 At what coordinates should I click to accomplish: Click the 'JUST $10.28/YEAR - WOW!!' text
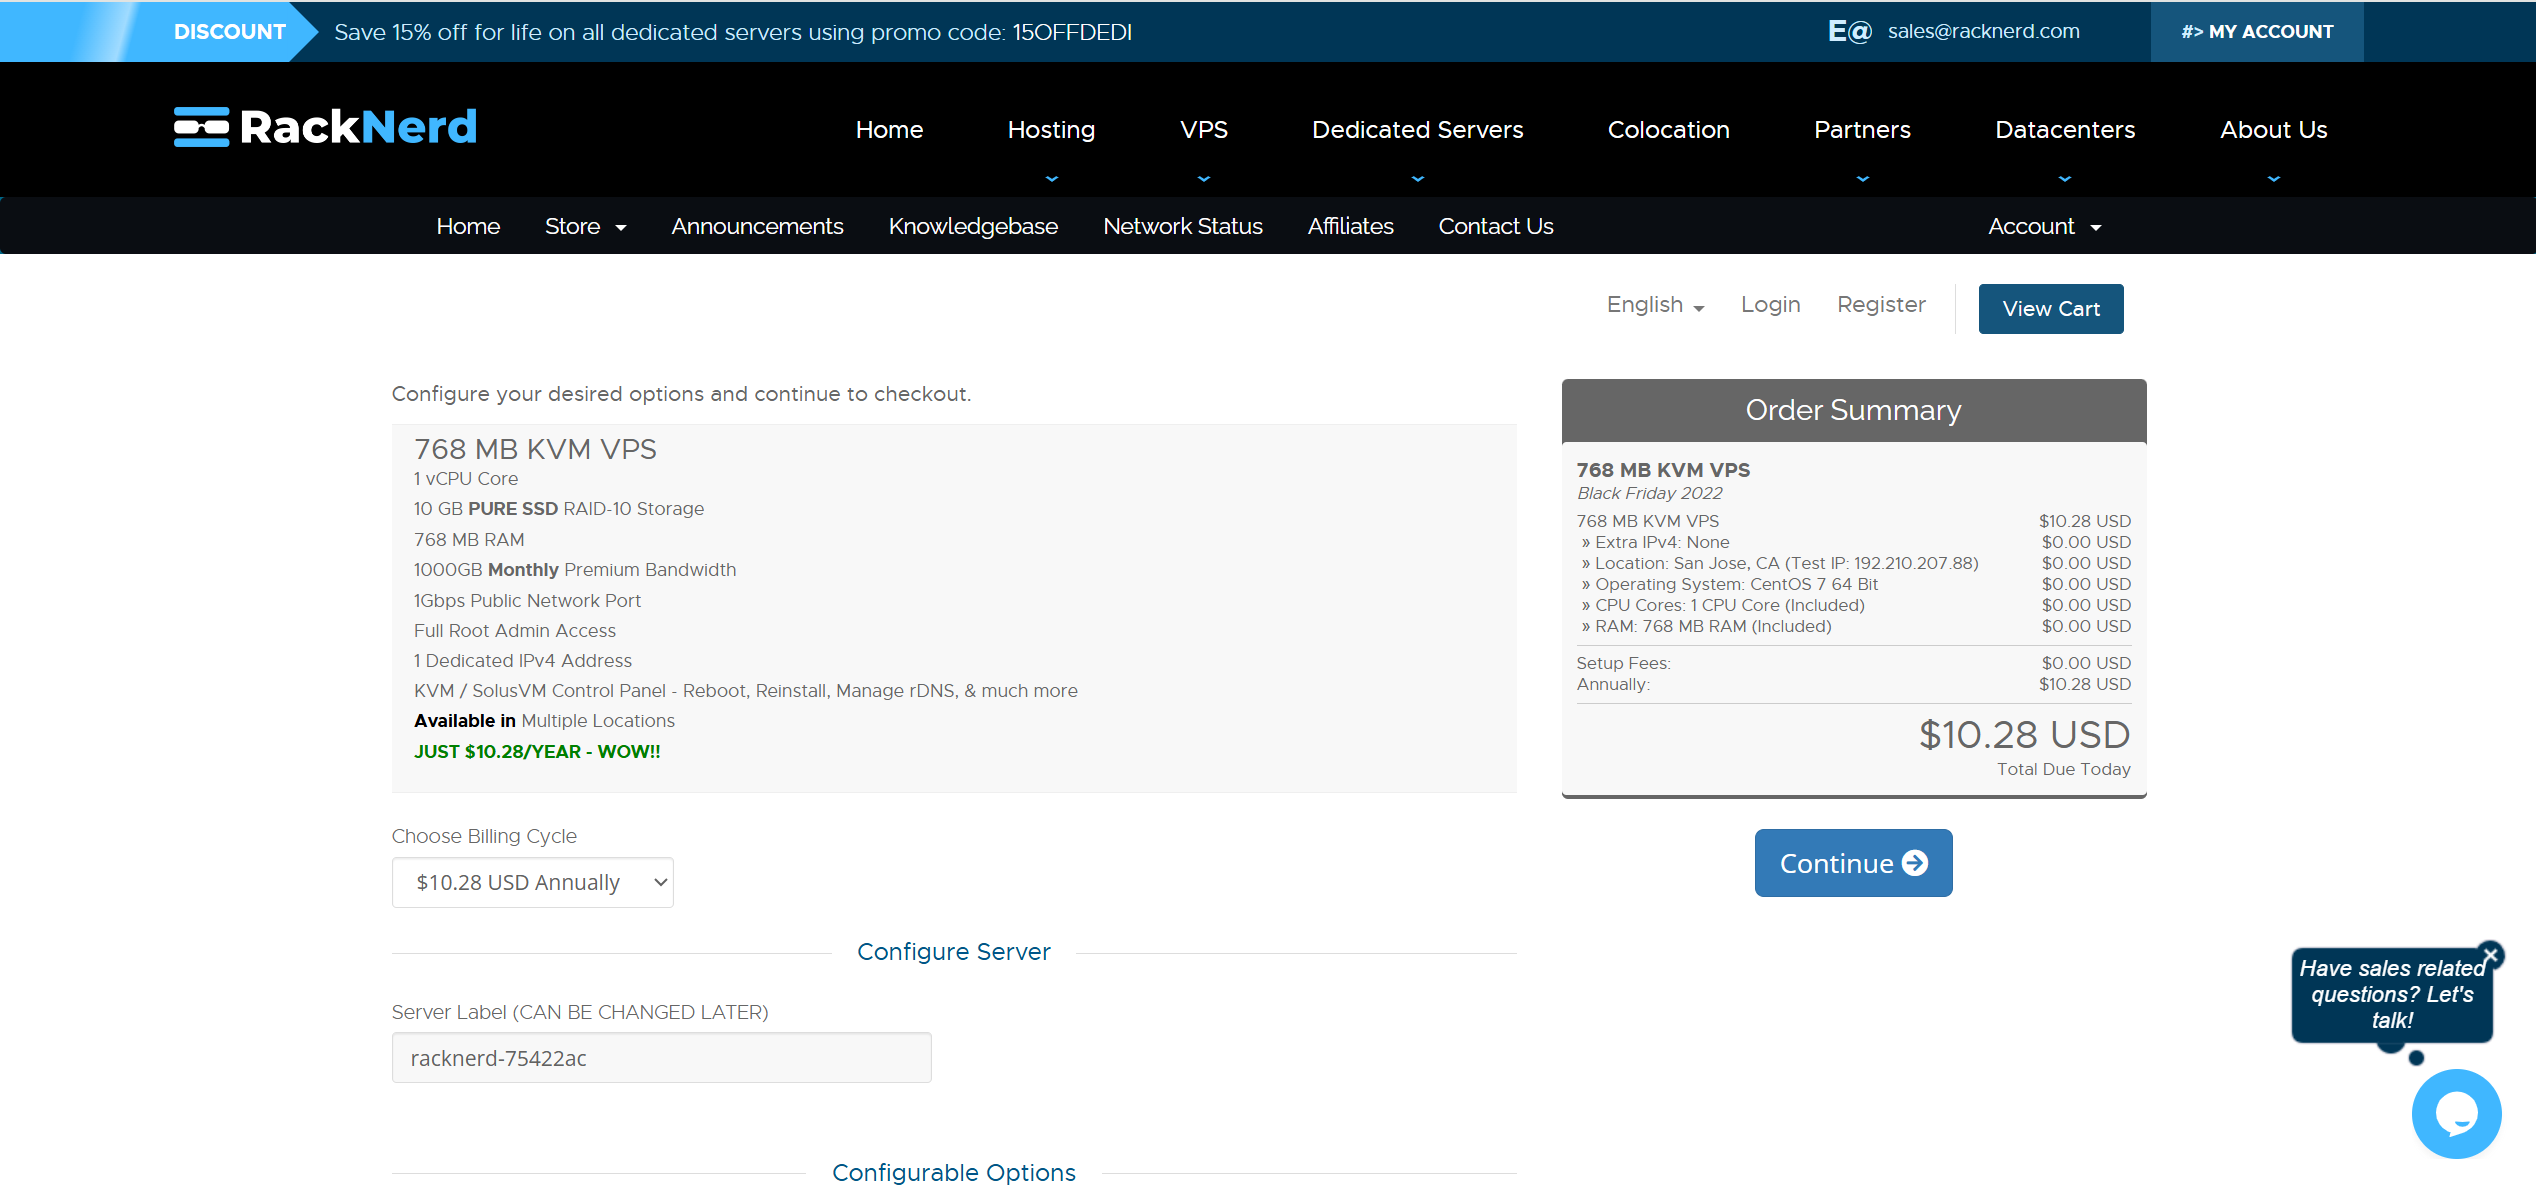pyautogui.click(x=537, y=752)
